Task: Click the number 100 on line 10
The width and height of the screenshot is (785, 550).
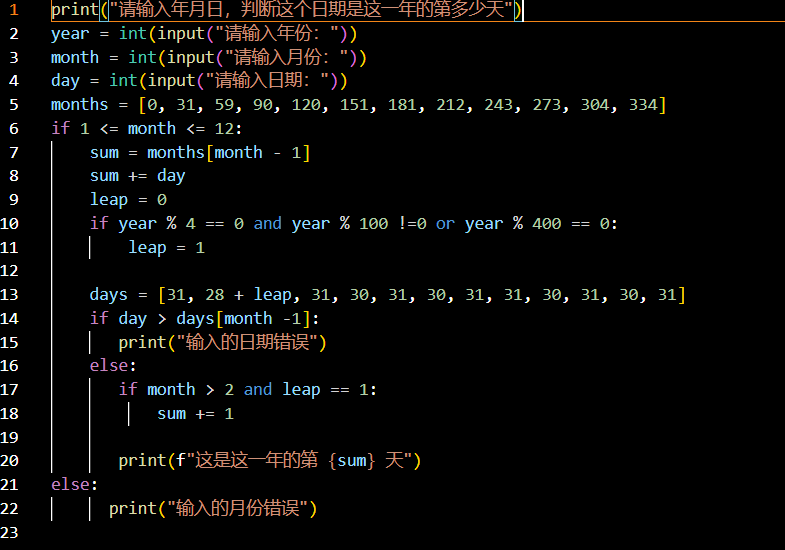Action: pos(373,224)
